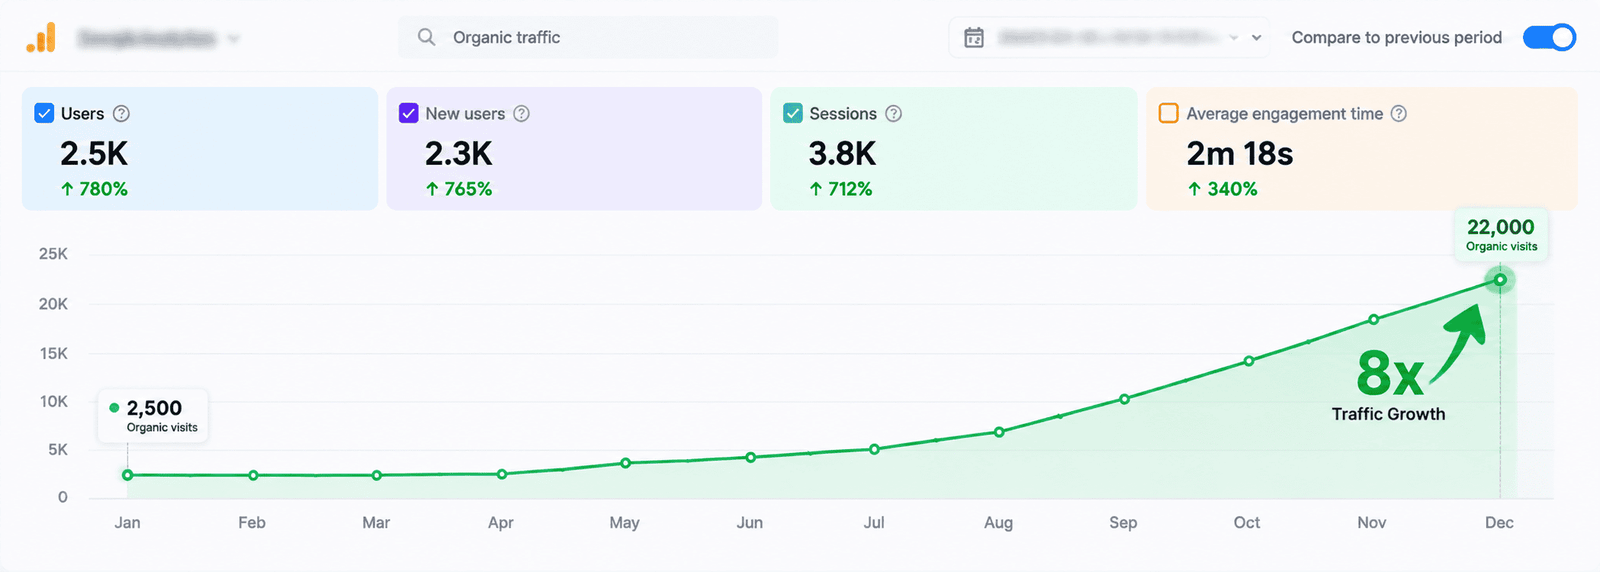Click the New users 765% change value

tap(459, 189)
